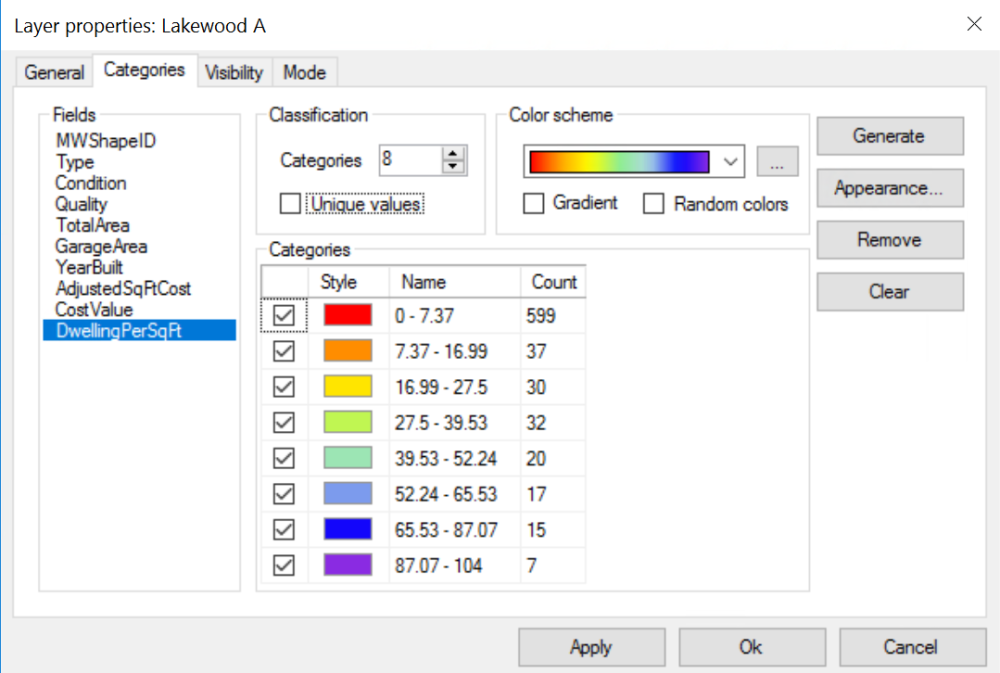This screenshot has width=1000, height=673.
Task: Enable the Random colors option
Action: tap(654, 203)
